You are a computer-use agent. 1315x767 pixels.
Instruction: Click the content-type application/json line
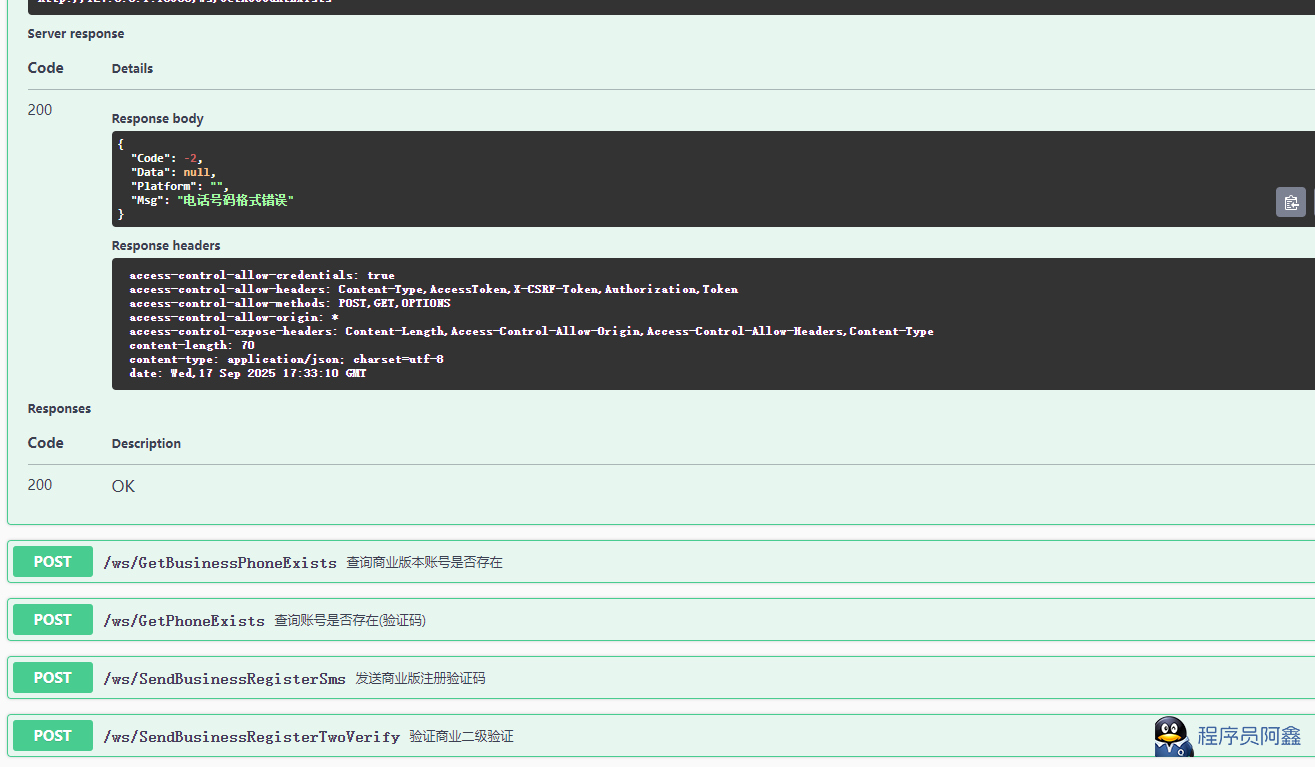coord(286,359)
